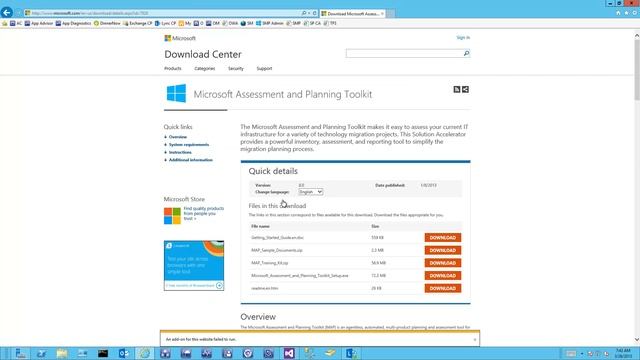Click the address bar URL field
This screenshot has height=360, width=640.
click(163, 13)
